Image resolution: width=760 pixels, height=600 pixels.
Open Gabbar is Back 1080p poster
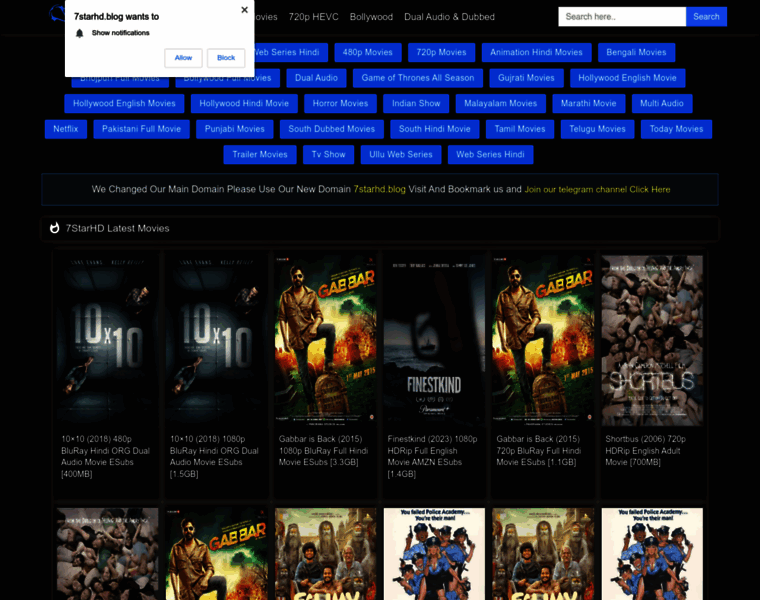[325, 341]
